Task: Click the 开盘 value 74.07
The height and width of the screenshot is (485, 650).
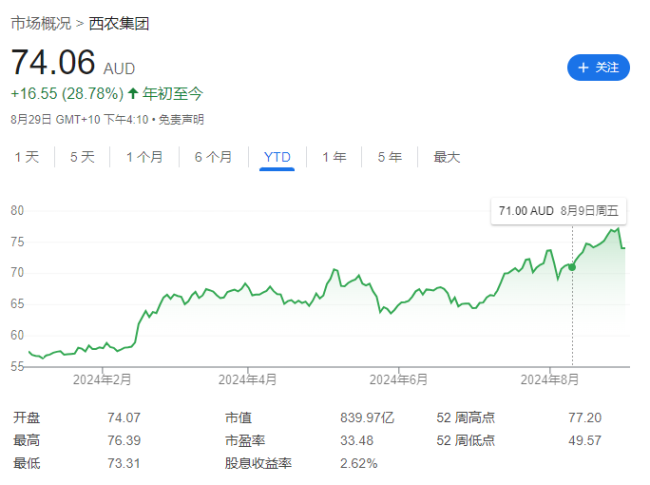Action: tap(124, 417)
